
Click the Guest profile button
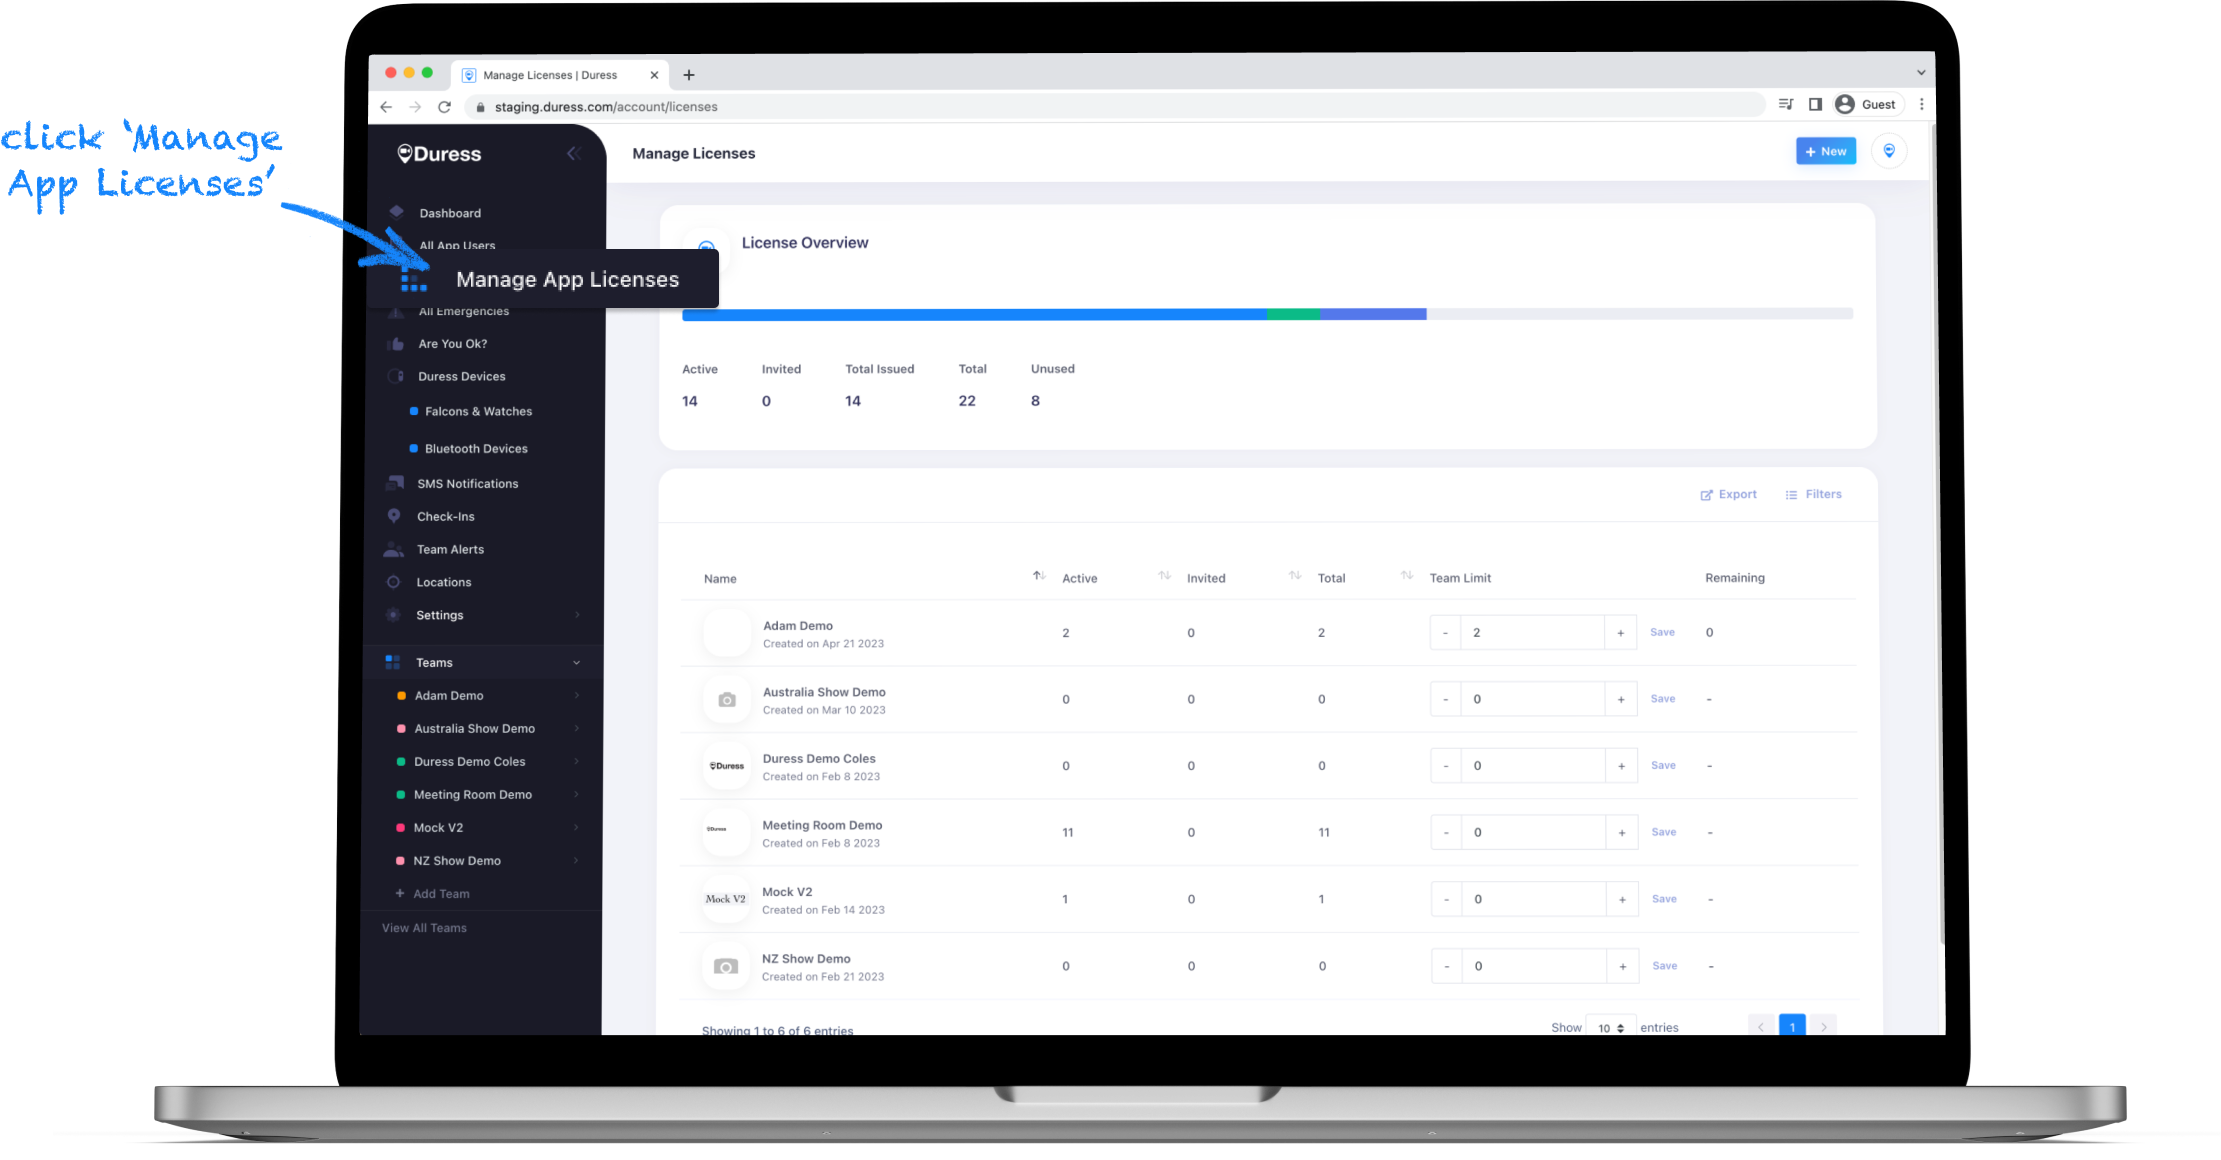click(1867, 104)
